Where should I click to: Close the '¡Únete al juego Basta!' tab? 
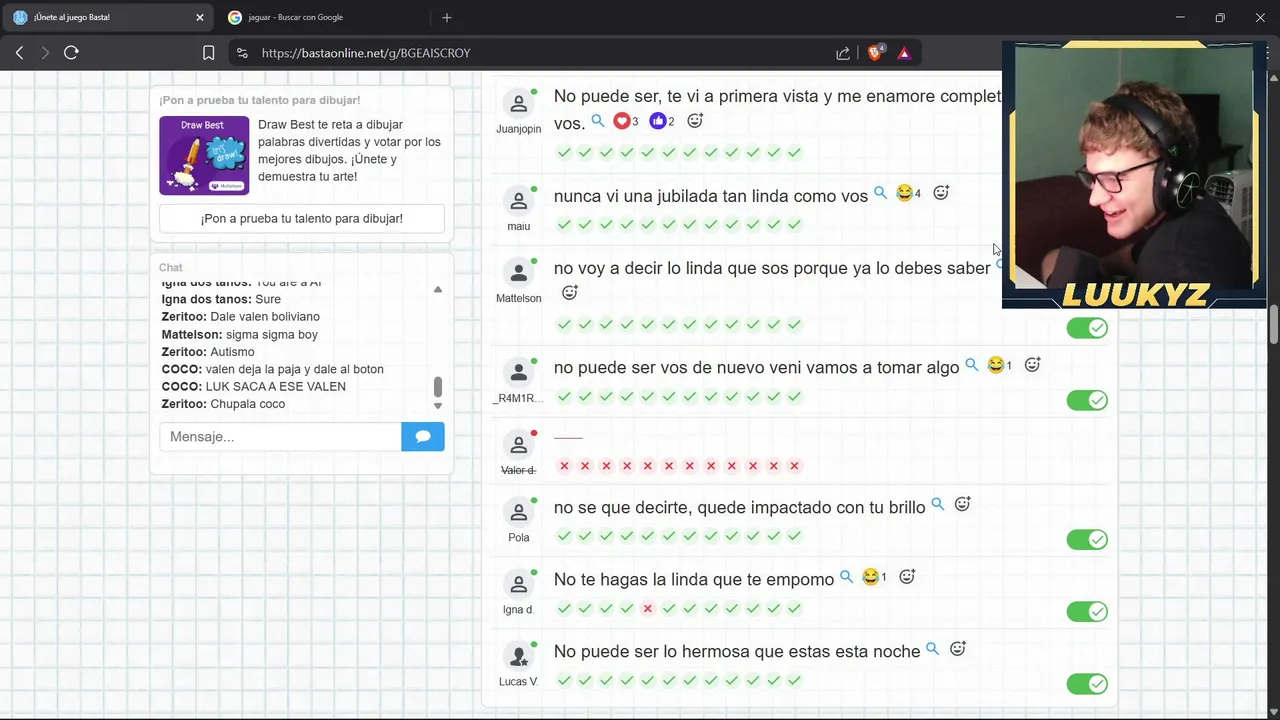coord(199,17)
